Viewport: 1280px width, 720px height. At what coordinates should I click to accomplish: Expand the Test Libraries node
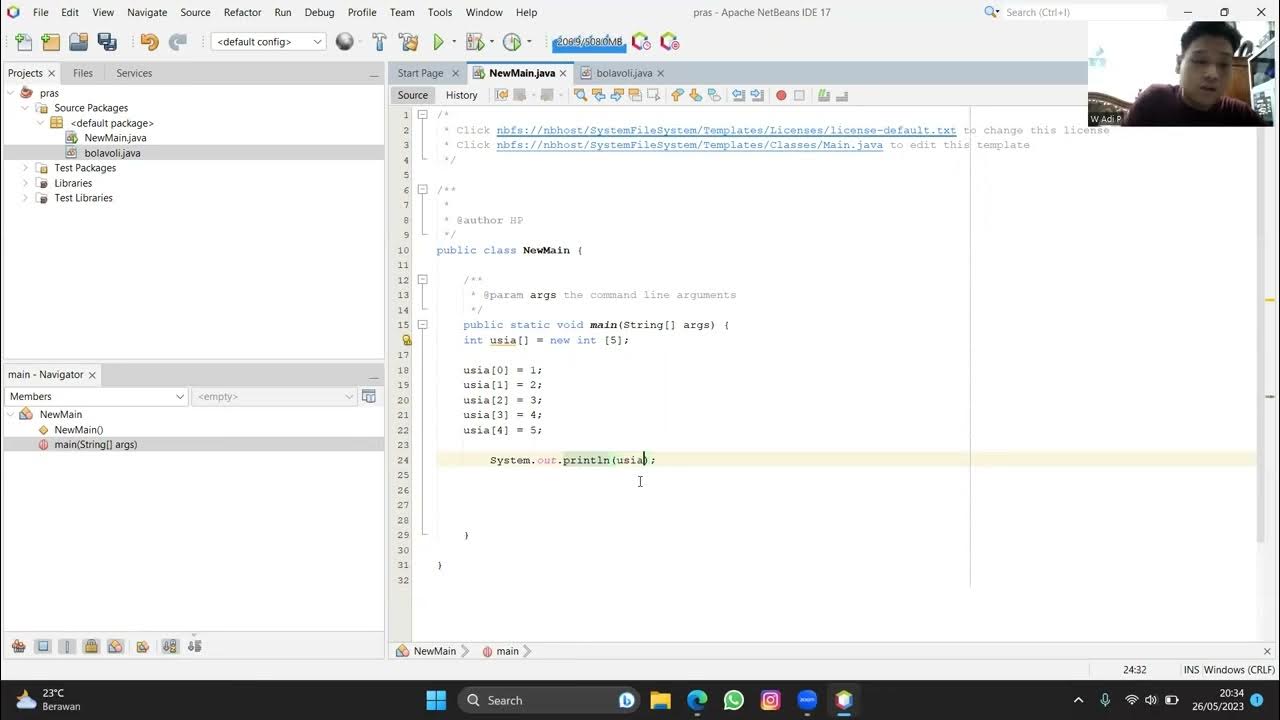[x=26, y=198]
